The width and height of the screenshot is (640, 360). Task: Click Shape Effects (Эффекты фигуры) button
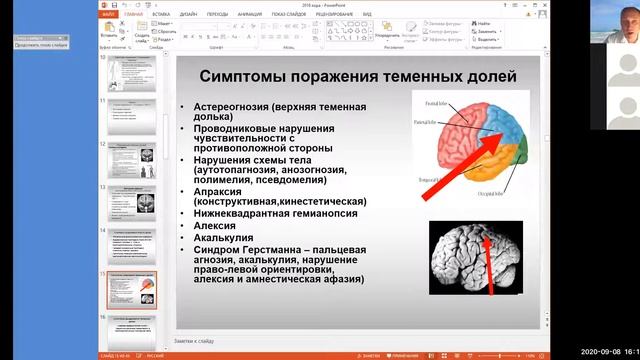(x=444, y=39)
